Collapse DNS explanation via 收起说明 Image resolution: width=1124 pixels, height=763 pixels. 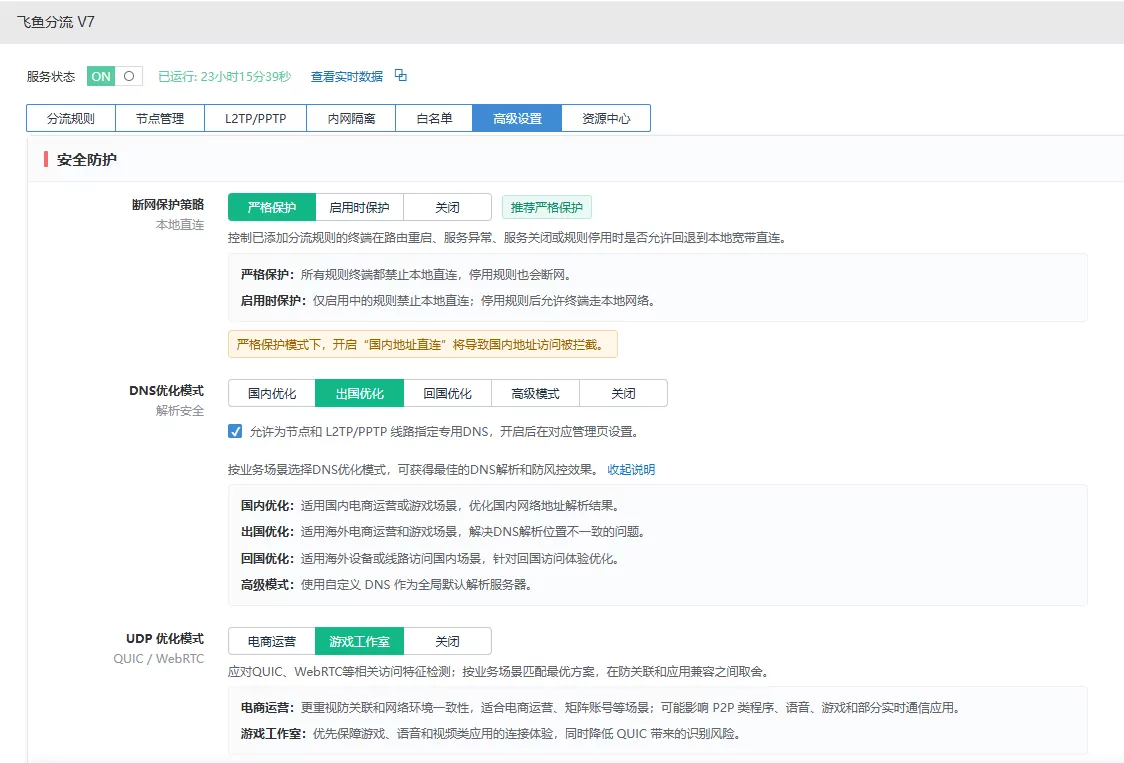tap(631, 469)
